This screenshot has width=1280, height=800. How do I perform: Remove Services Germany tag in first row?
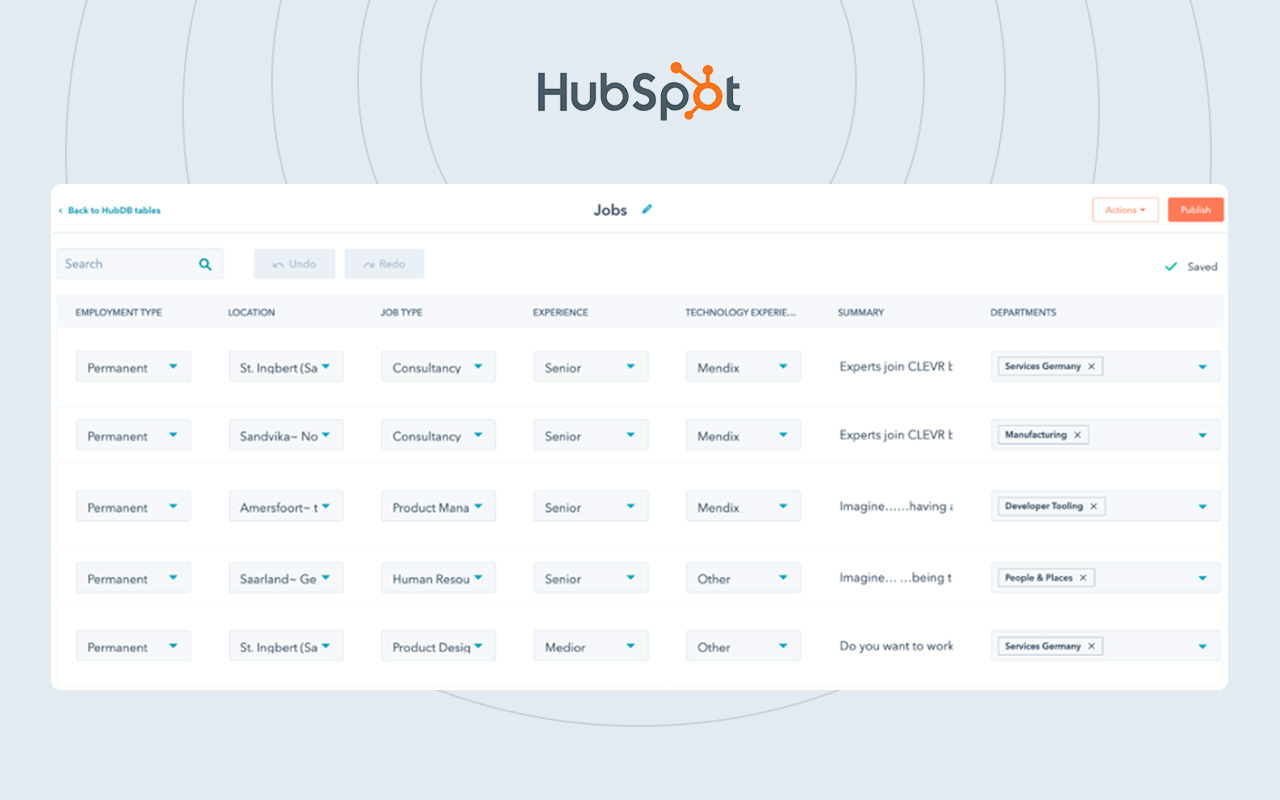point(1091,367)
